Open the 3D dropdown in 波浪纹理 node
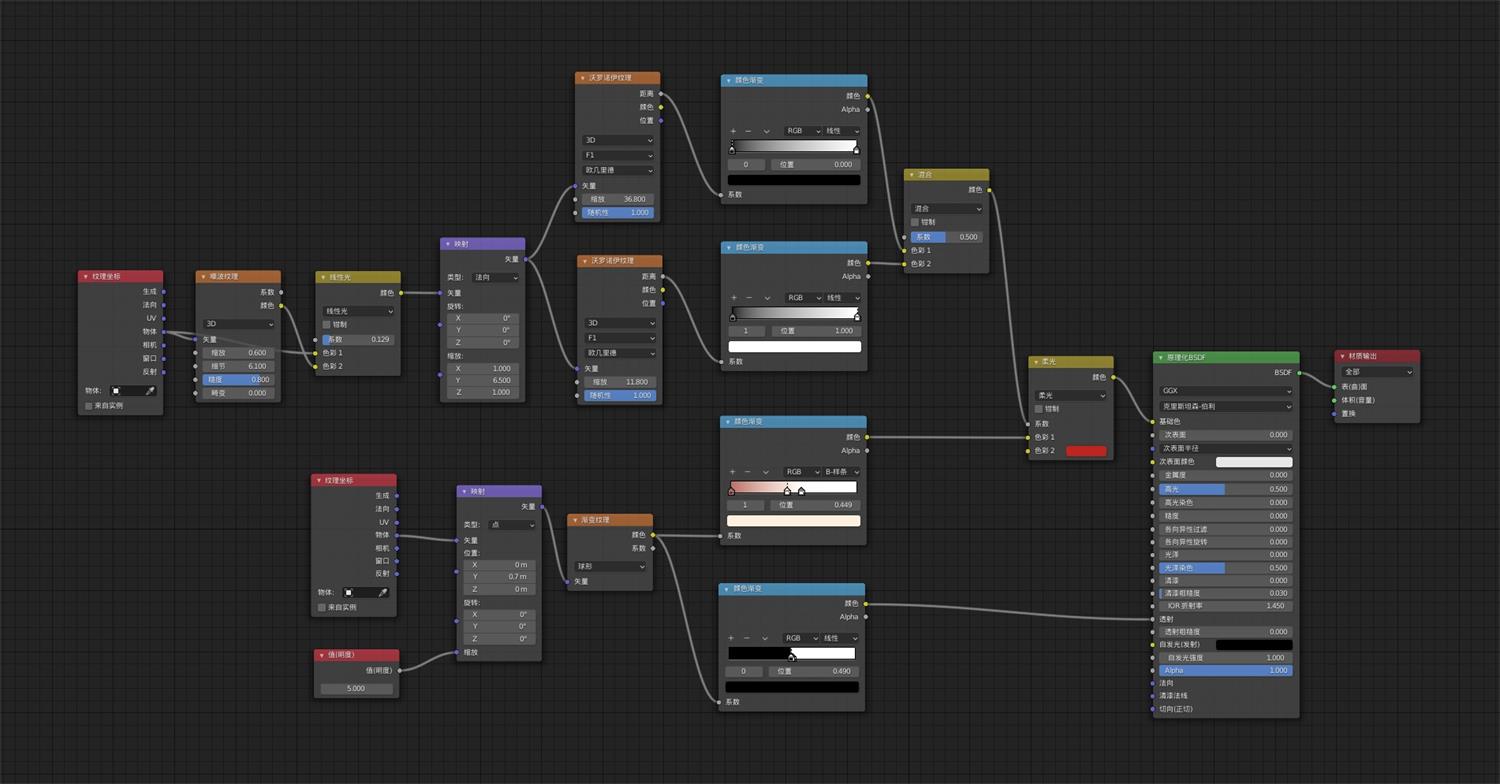This screenshot has height=784, width=1500. (238, 324)
